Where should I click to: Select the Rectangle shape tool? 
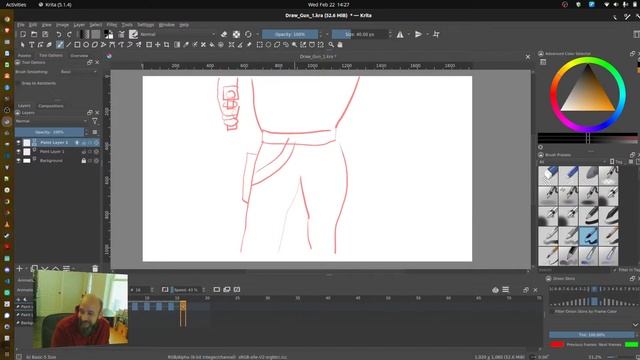tap(77, 44)
